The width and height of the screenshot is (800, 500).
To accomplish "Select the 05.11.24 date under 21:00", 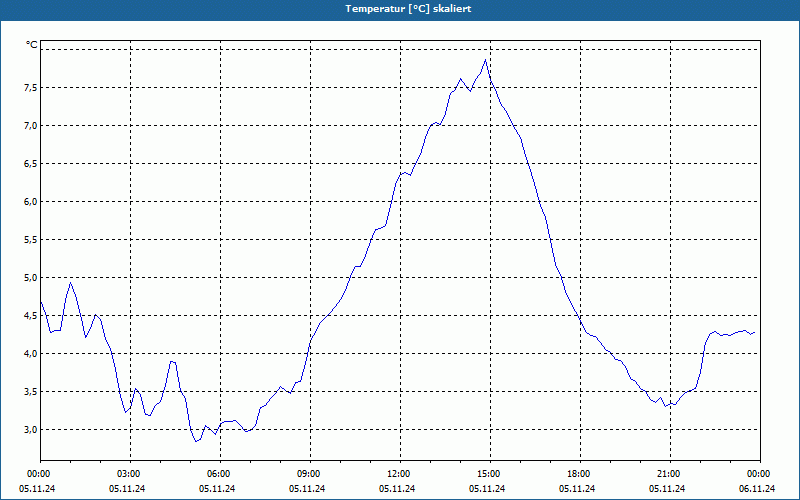I will (x=667, y=489).
